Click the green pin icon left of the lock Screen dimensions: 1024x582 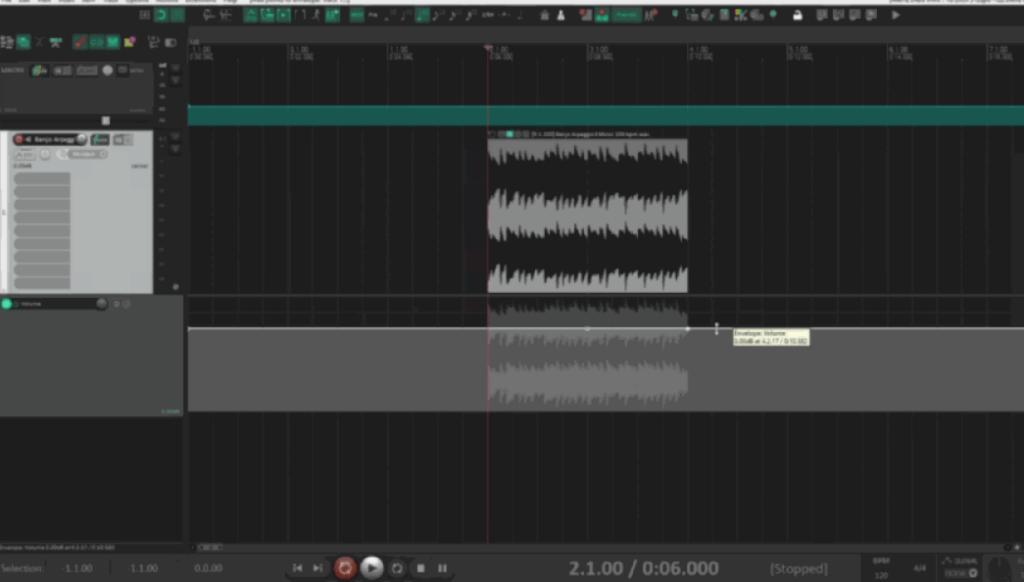tap(773, 14)
